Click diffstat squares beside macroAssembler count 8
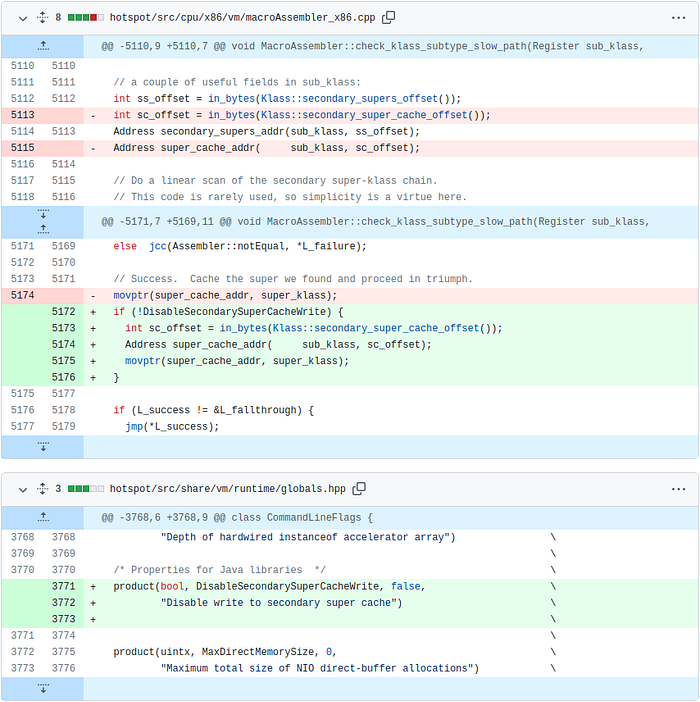 85,17
